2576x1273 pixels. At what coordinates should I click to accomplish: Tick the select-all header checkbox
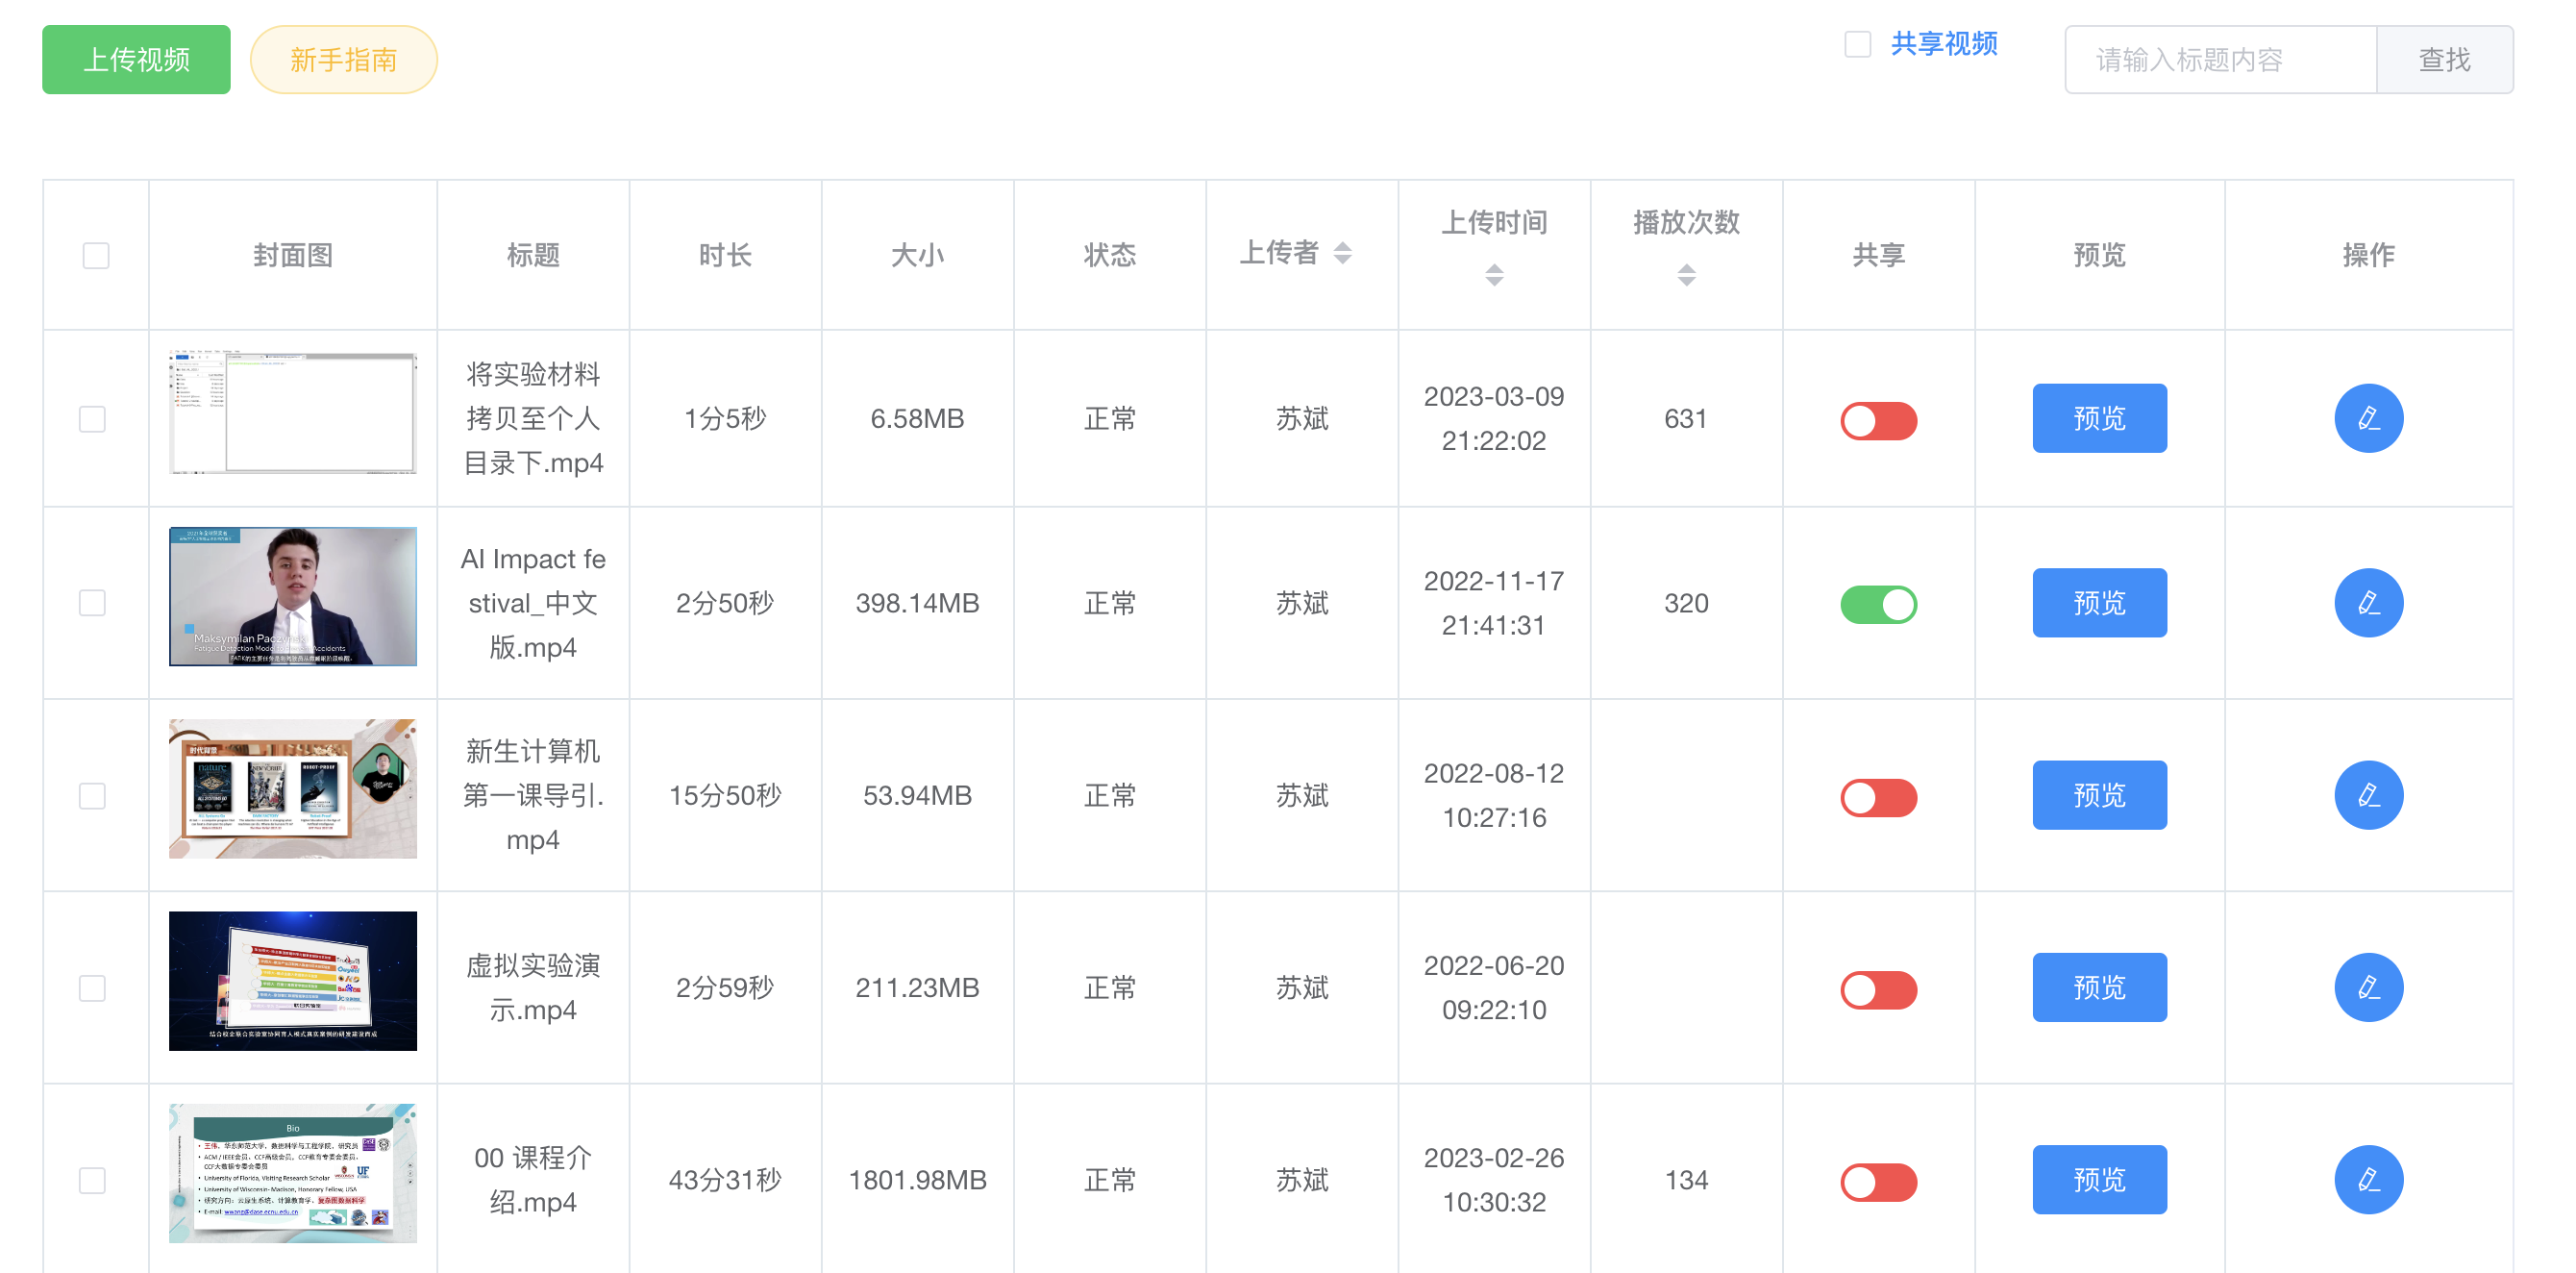point(96,255)
